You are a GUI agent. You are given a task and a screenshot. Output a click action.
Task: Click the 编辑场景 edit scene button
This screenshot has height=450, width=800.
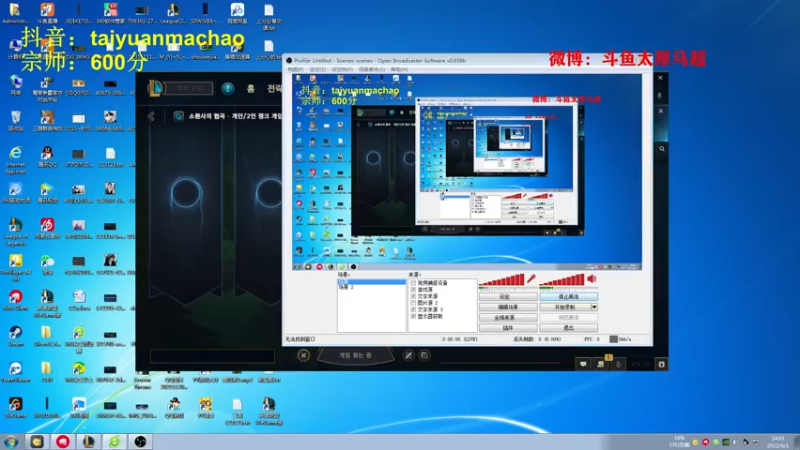(508, 307)
